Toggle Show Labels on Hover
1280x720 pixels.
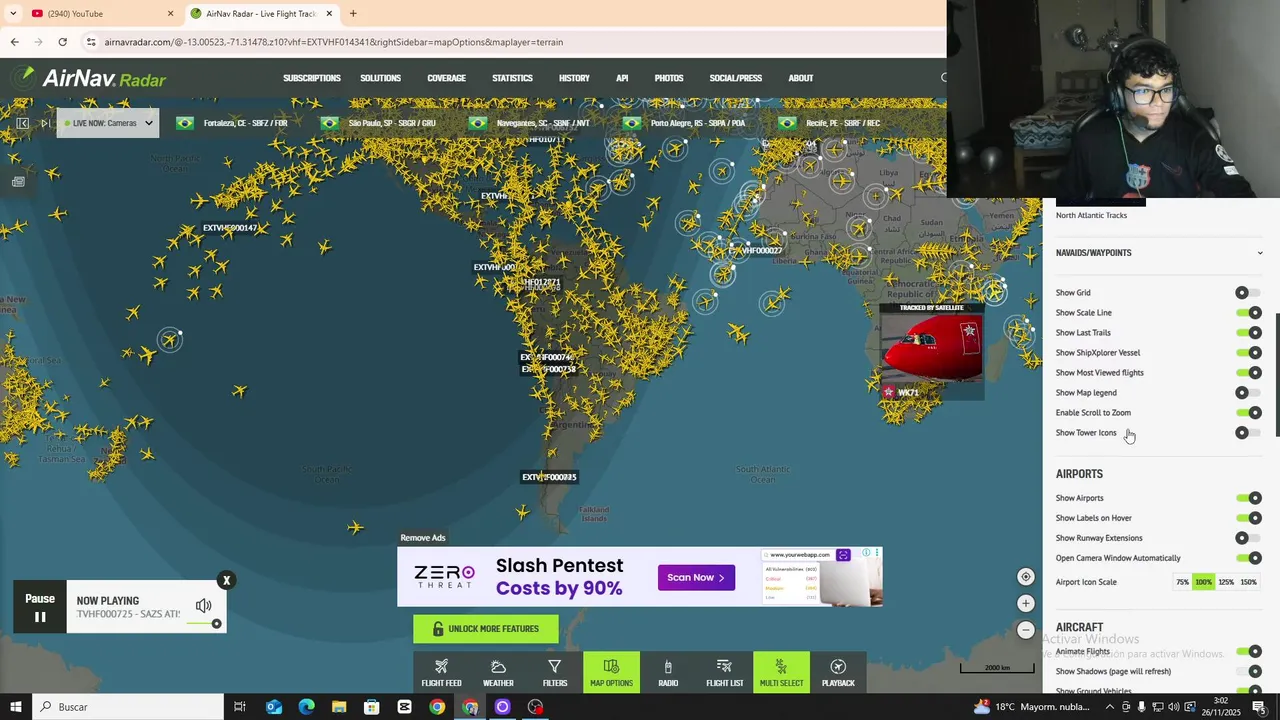point(1249,518)
